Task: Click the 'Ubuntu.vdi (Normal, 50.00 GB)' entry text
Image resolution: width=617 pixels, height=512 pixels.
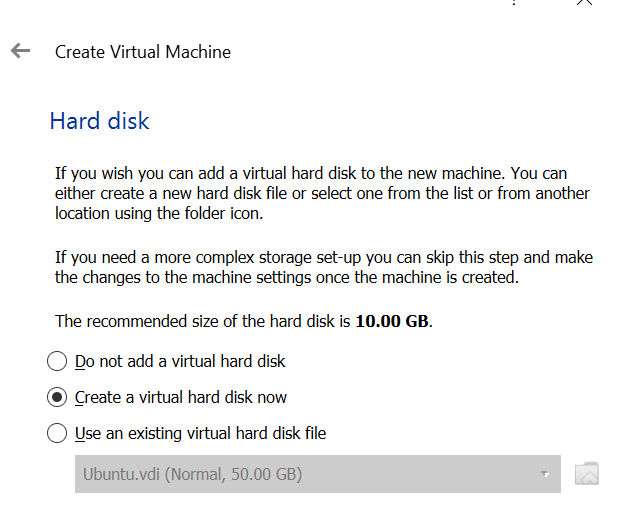Action: [x=192, y=474]
